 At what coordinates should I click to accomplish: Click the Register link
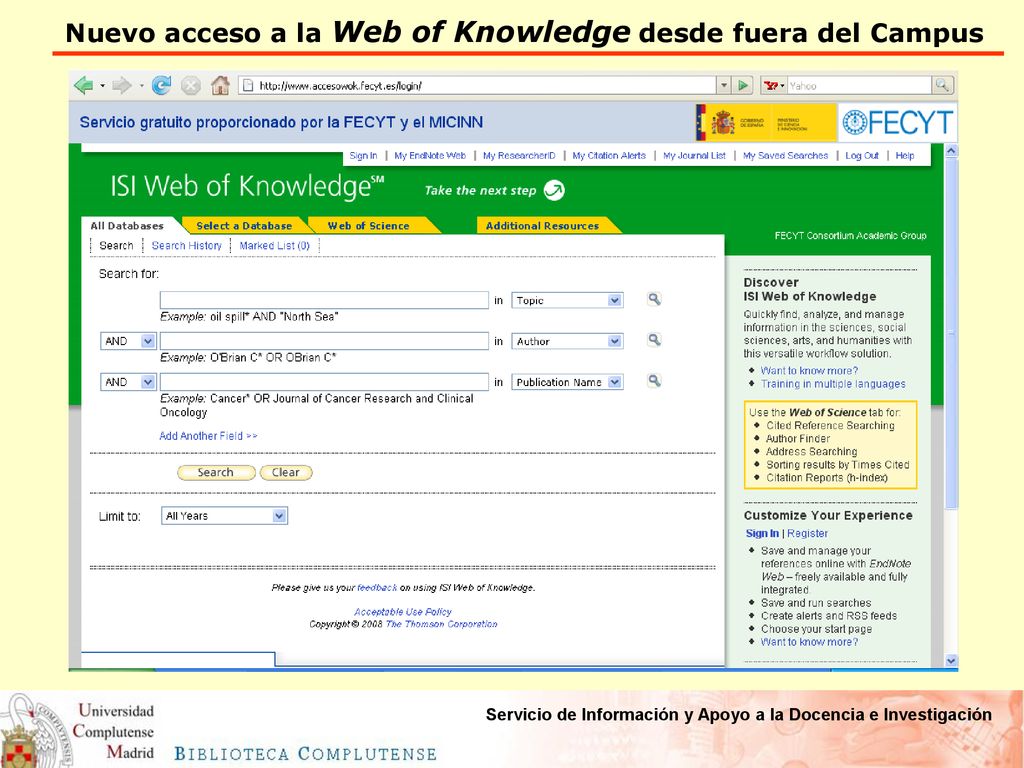[x=807, y=534]
